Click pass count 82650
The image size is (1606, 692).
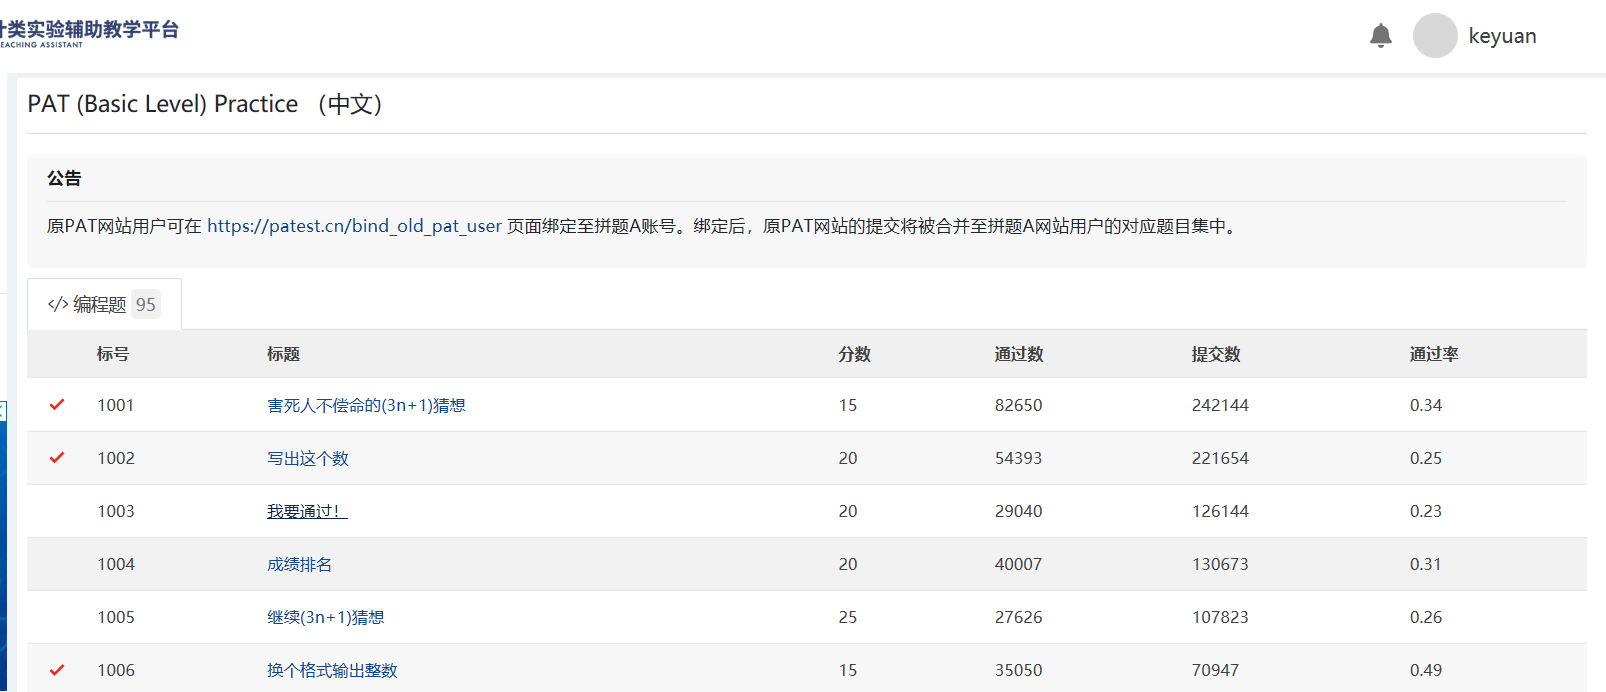click(1018, 405)
